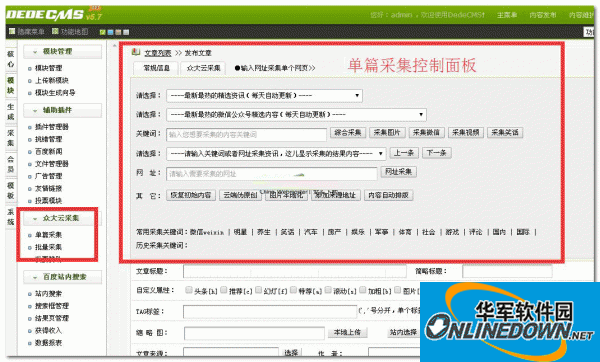Image resolution: width=600 pixels, height=362 pixels.
Task: Open 百度新闻 in sidebar
Action: coord(49,152)
